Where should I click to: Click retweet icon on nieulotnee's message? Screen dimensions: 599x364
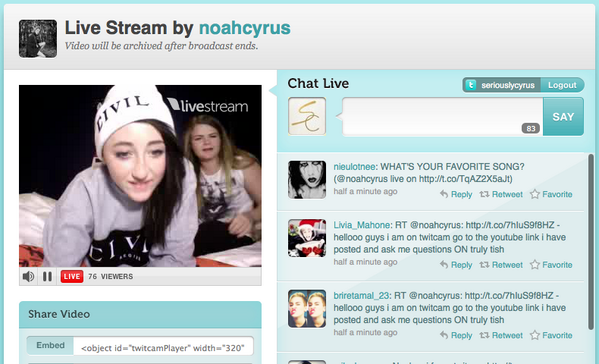point(484,194)
